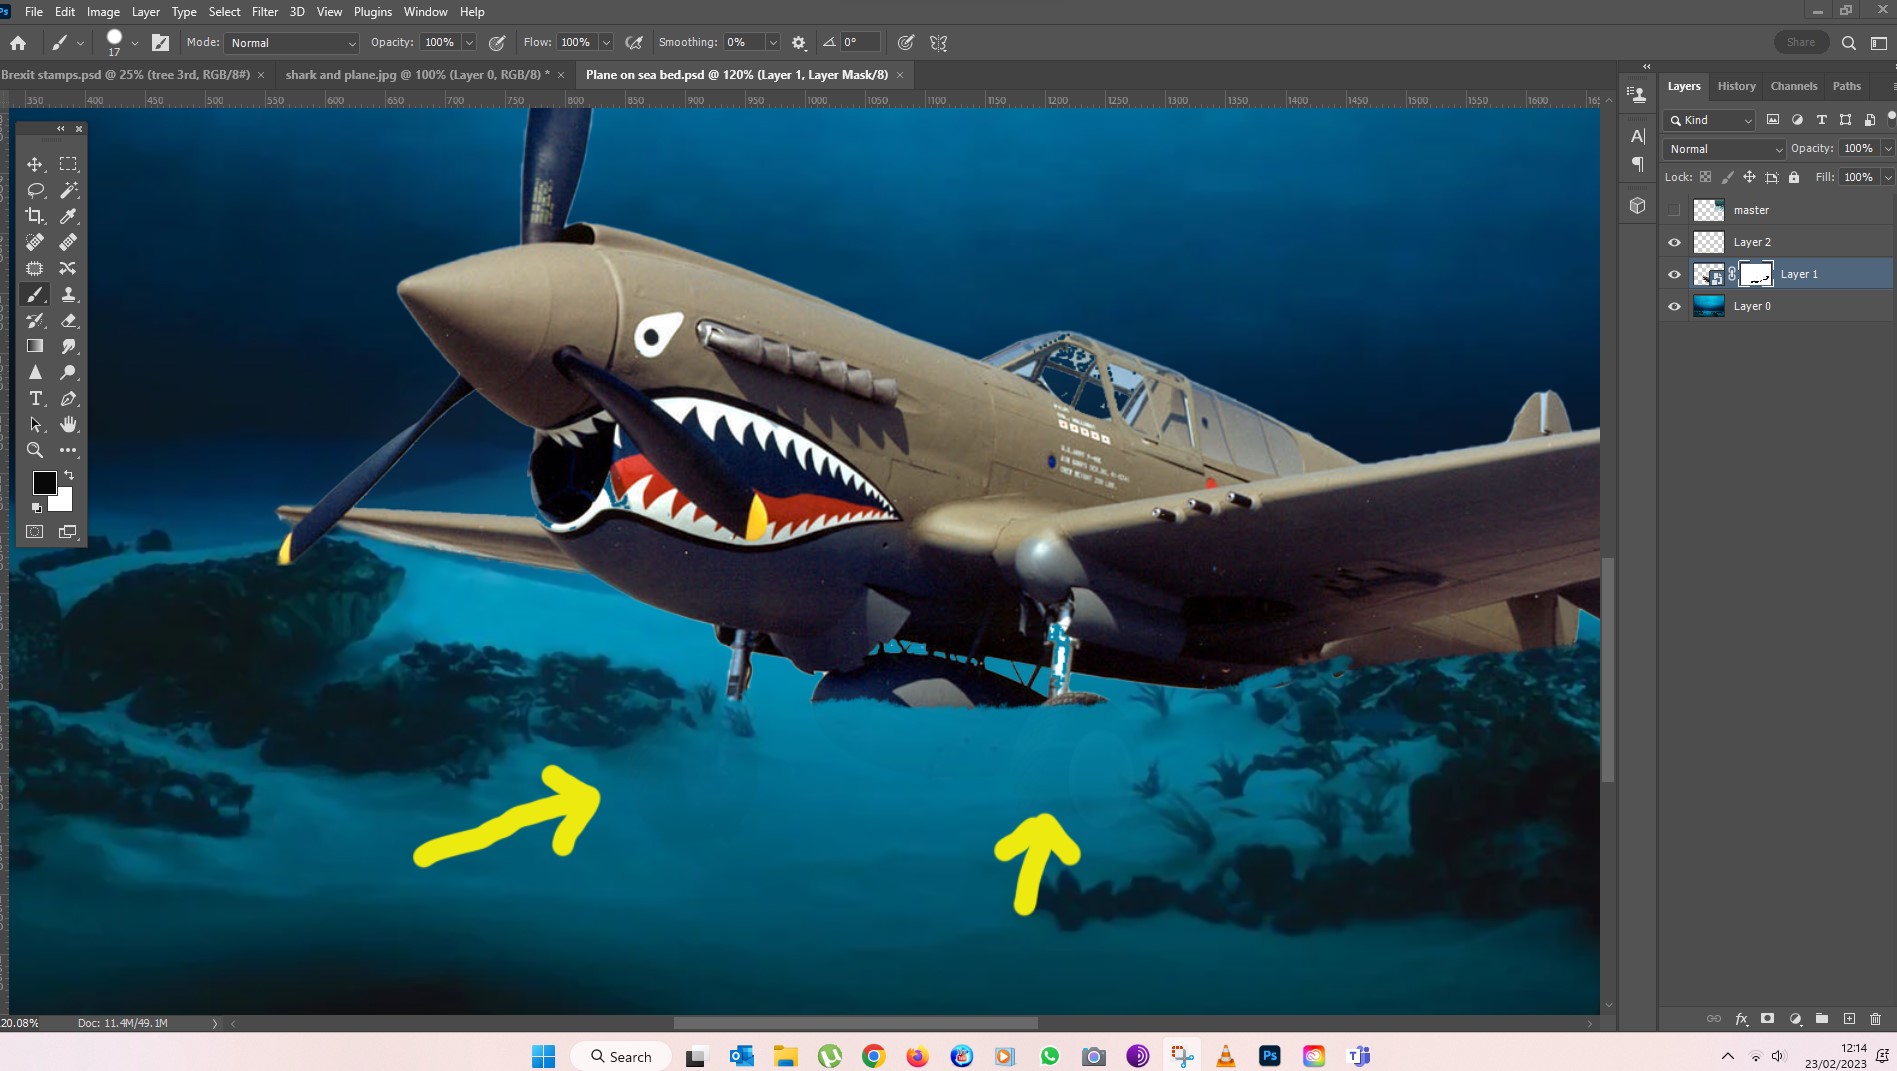Show the master layer

tap(1675, 210)
